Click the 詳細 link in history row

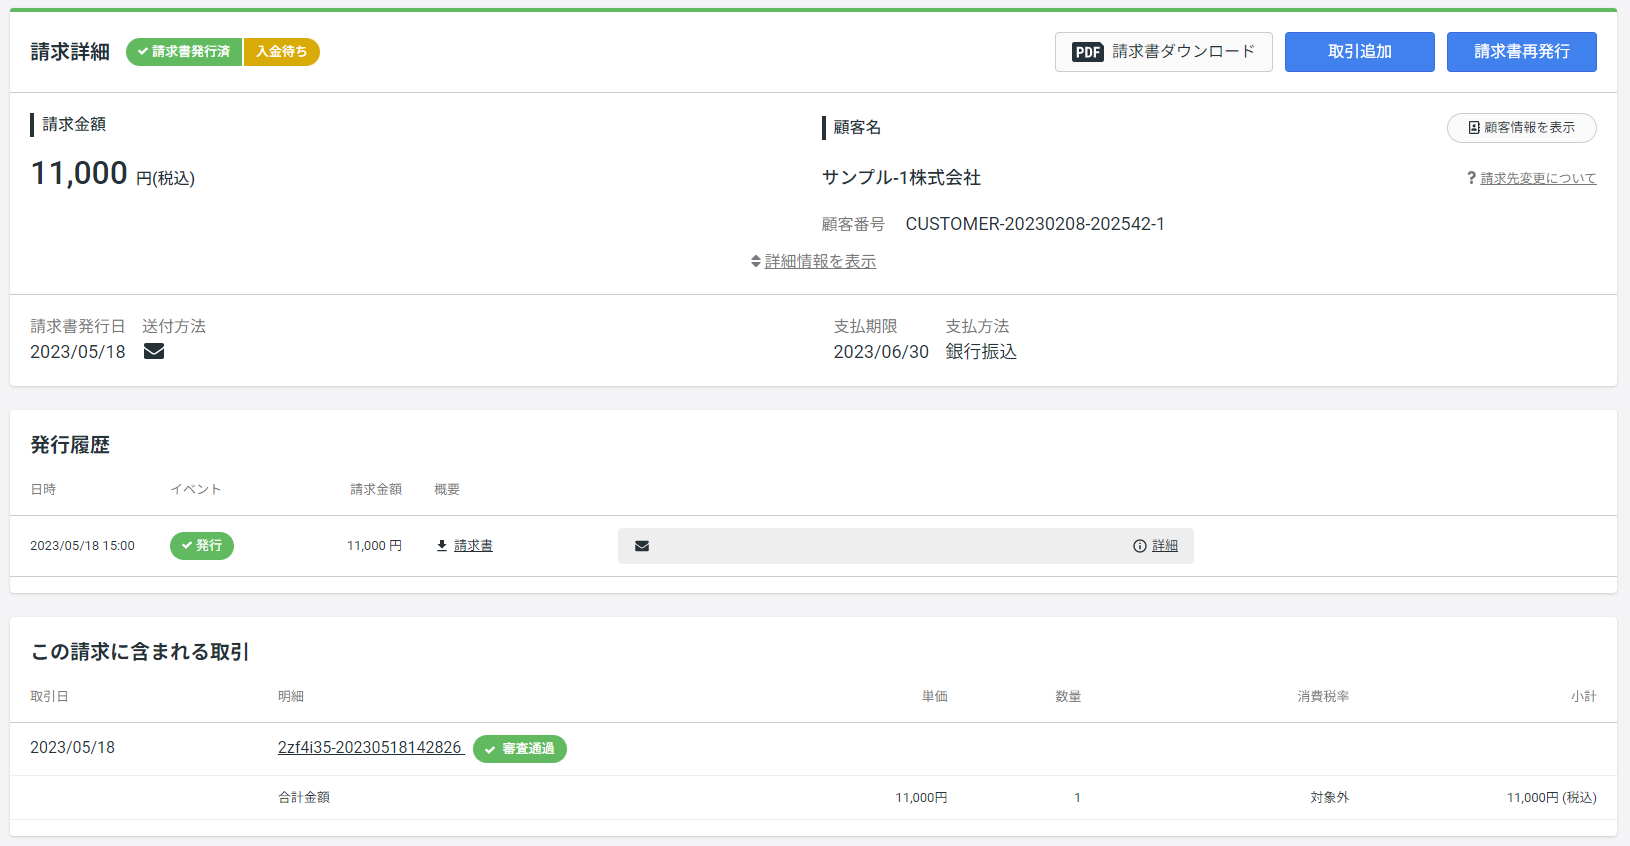point(1165,546)
